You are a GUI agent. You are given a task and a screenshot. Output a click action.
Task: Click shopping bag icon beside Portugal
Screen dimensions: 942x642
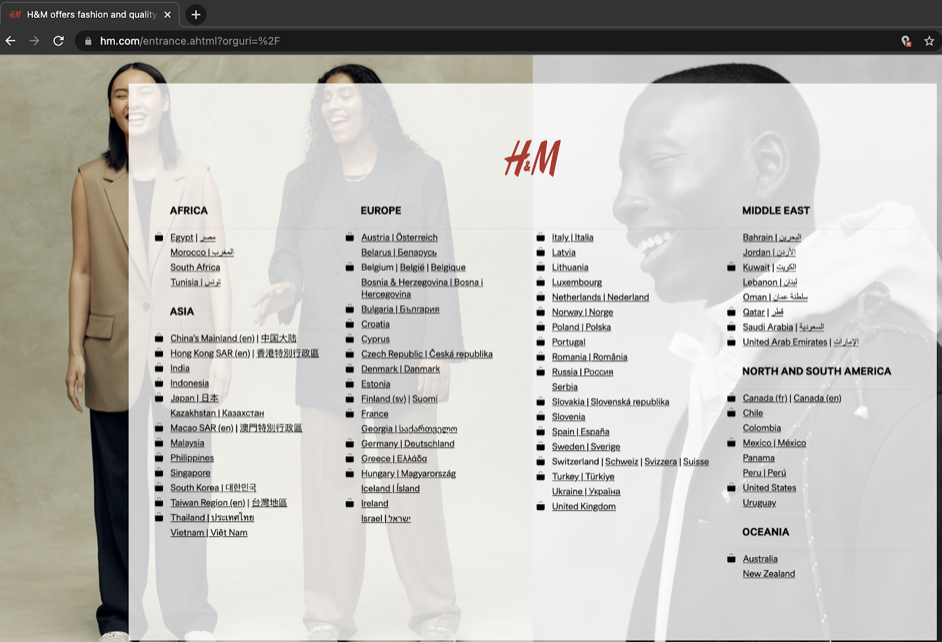tap(541, 342)
